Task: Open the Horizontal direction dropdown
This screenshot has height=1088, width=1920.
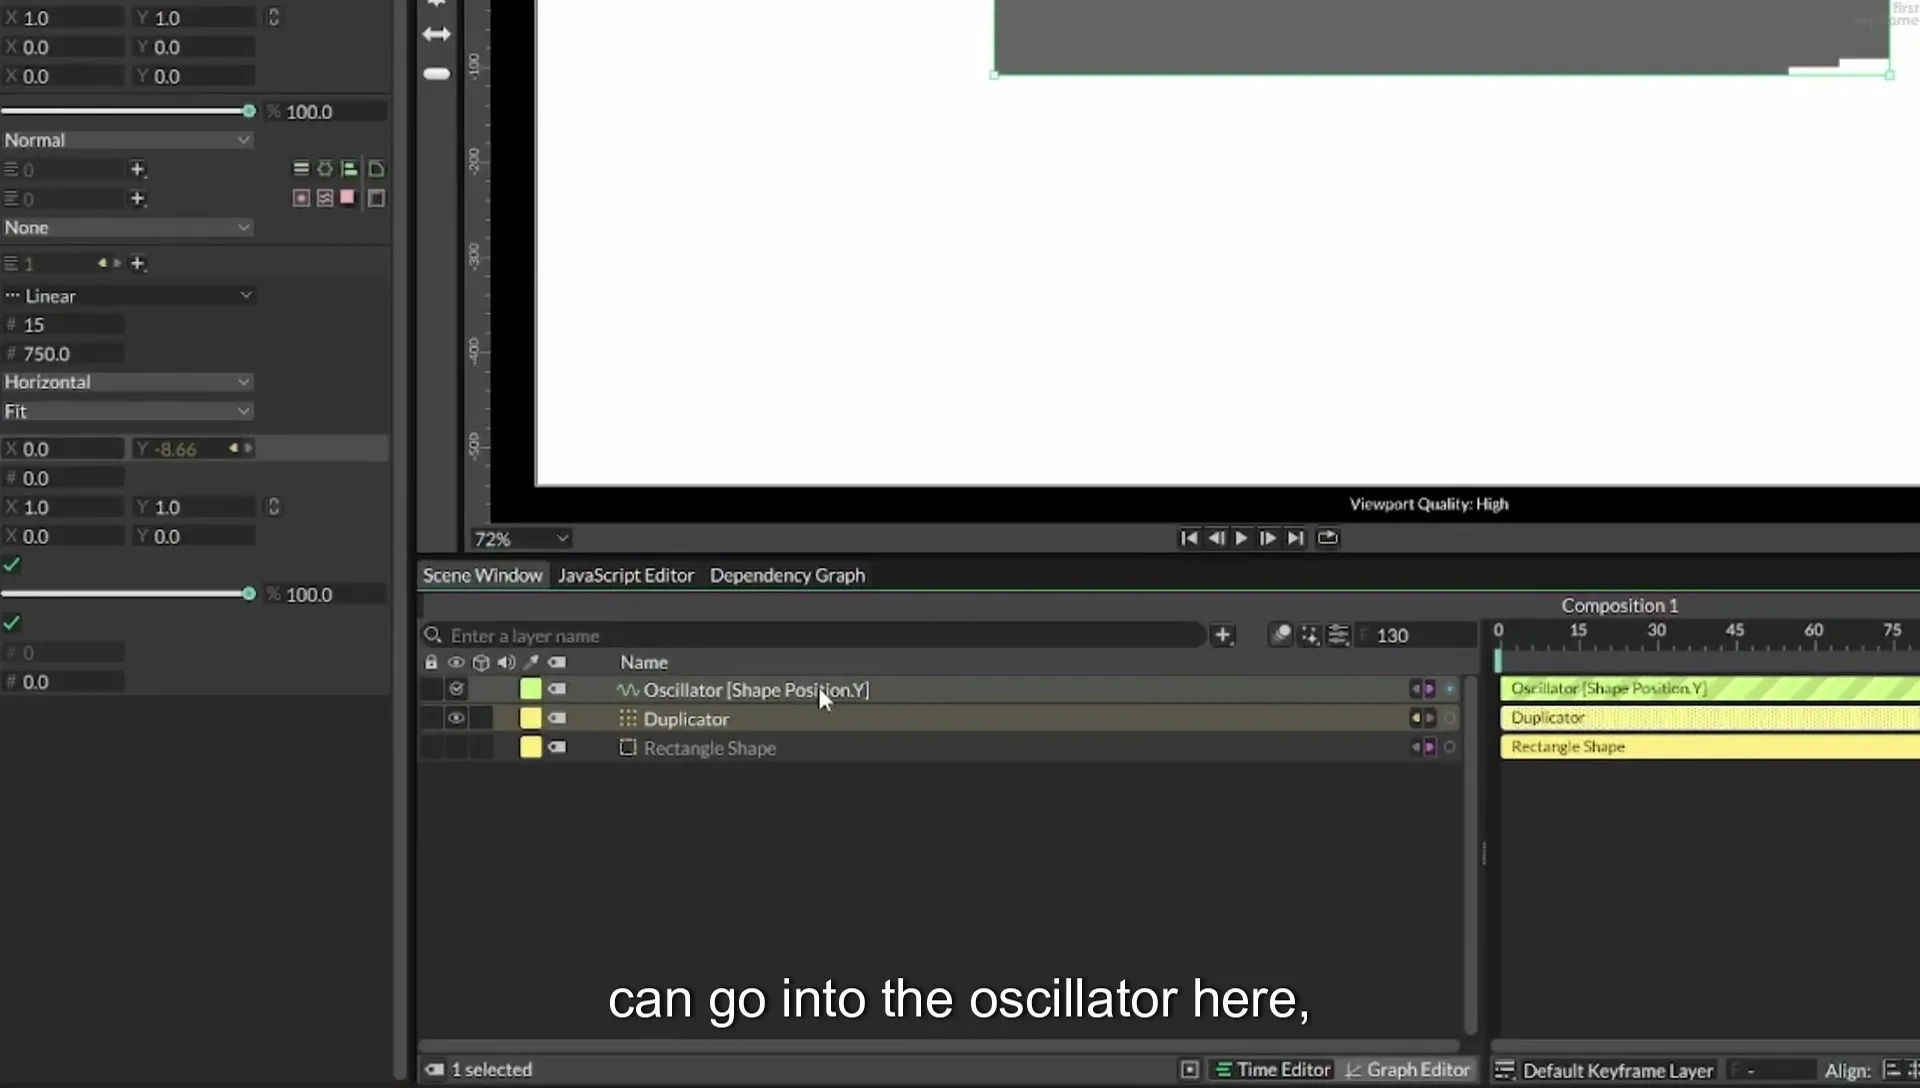Action: pos(127,382)
